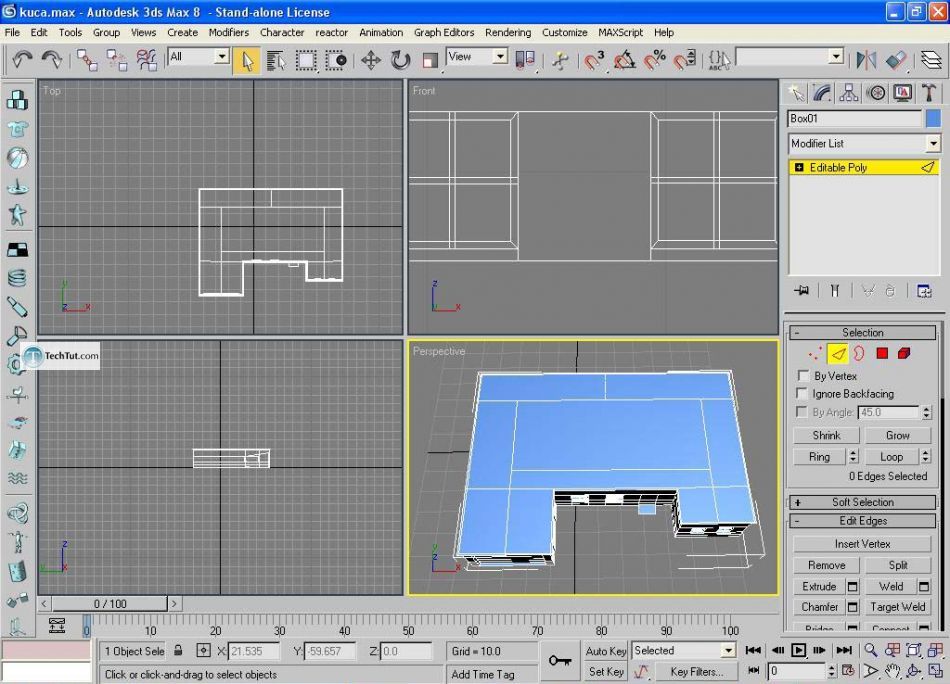Viewport: 950px width, 684px height.
Task: Open the Selected key filter dropdown
Action: pyautogui.click(x=728, y=651)
